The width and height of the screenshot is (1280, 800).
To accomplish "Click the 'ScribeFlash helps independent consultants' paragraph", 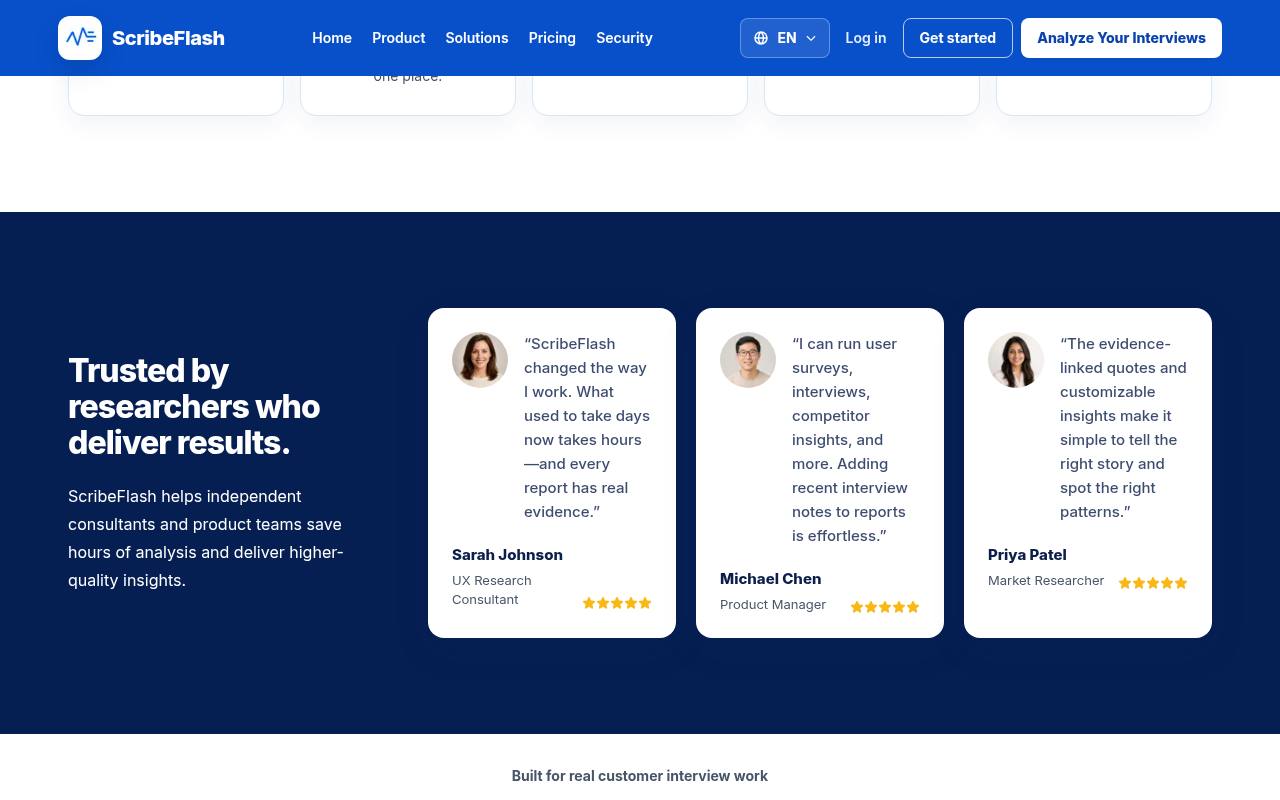I will (x=206, y=538).
